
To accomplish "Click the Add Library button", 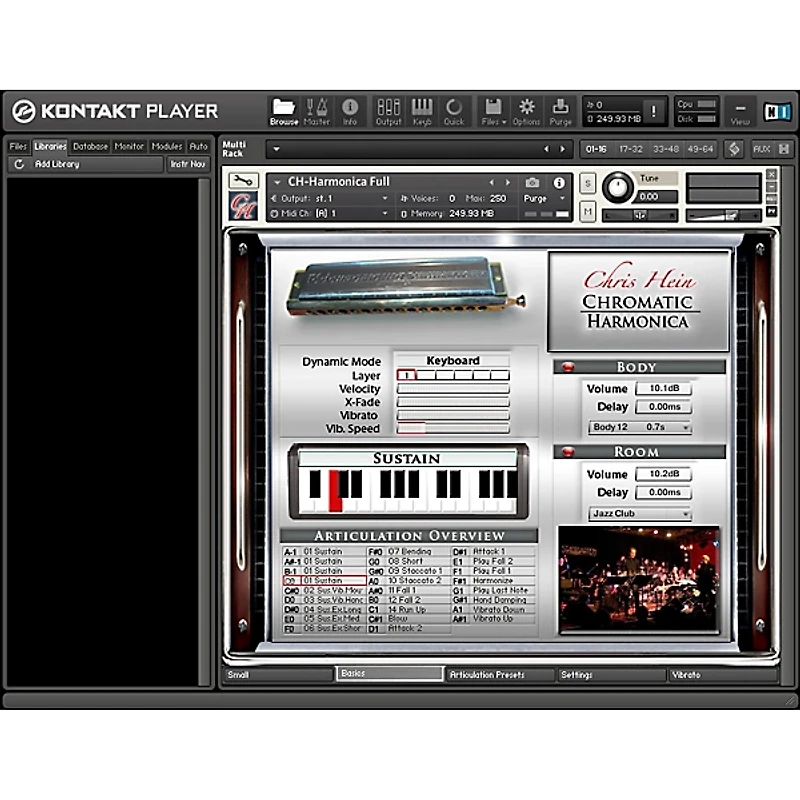I will 57,164.
